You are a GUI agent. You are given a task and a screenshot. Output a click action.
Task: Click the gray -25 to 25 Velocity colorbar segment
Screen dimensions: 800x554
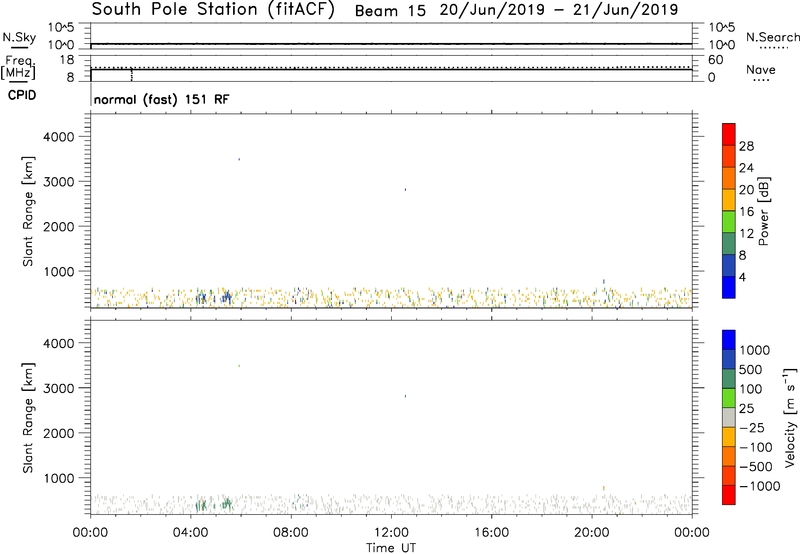(x=729, y=418)
